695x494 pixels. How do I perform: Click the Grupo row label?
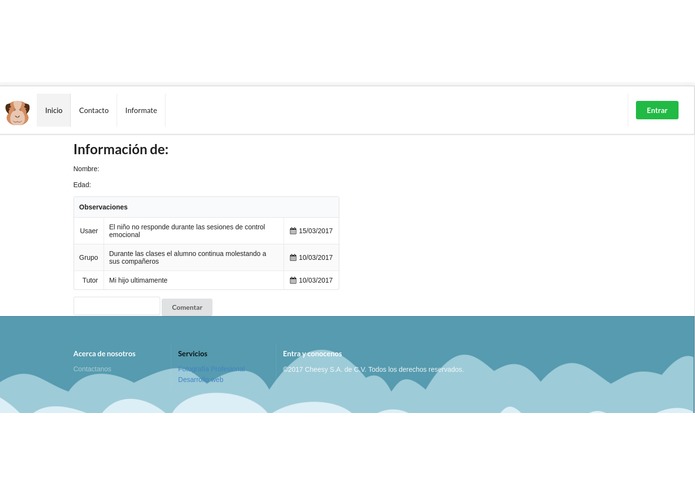pos(89,257)
